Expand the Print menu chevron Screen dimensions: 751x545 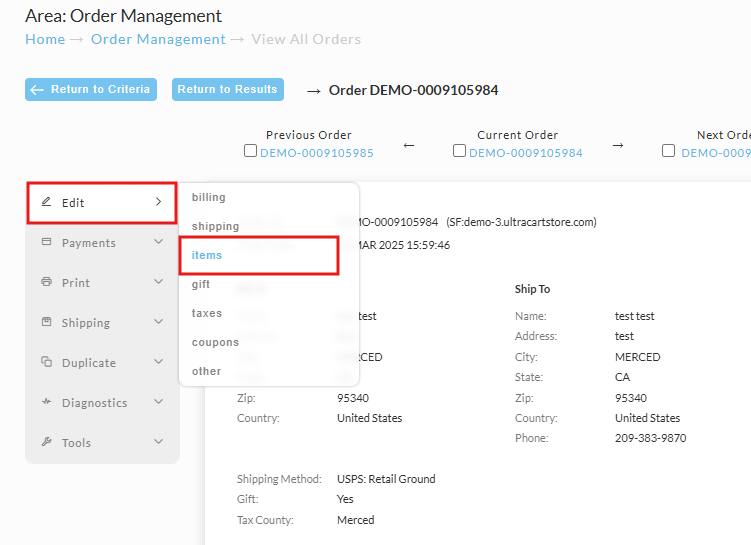159,282
